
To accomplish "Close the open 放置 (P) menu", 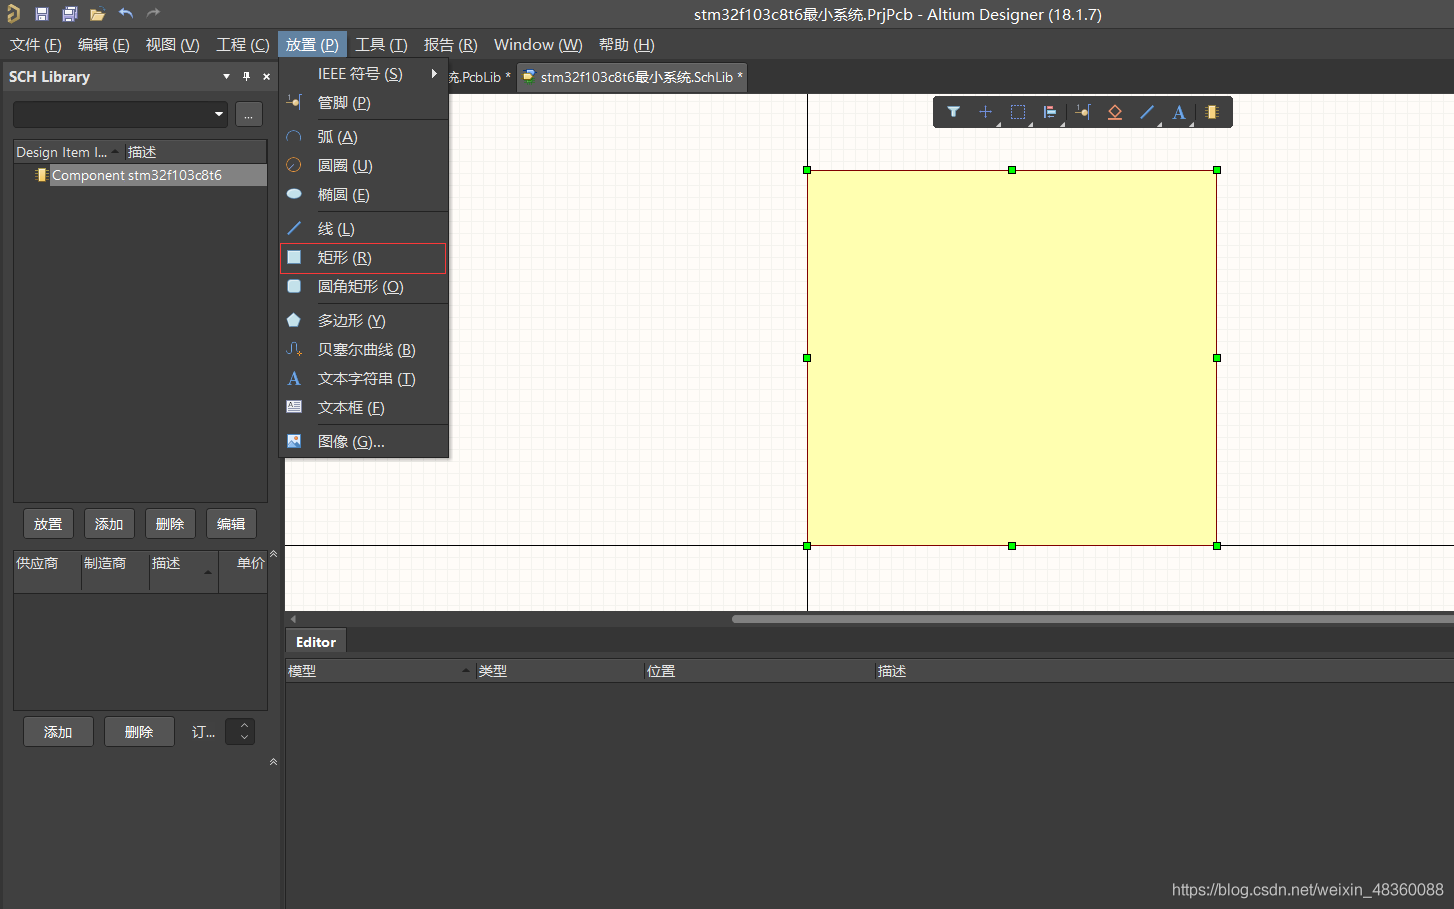I will pyautogui.click(x=312, y=45).
